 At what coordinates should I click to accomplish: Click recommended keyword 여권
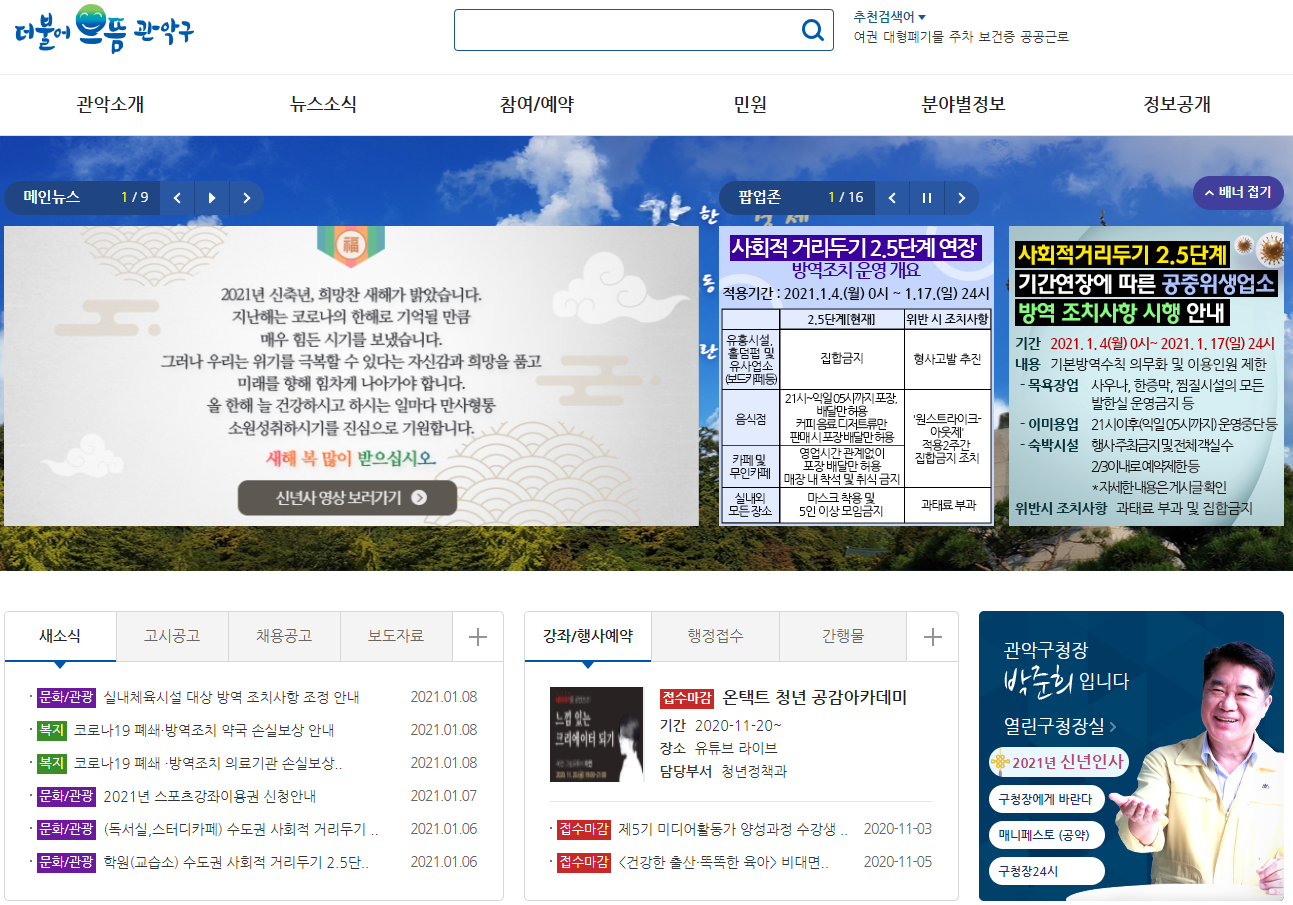tap(866, 37)
